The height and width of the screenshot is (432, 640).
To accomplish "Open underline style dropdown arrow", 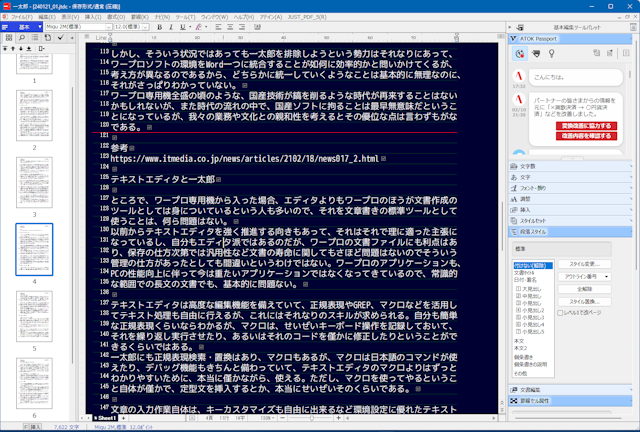I will [190, 27].
